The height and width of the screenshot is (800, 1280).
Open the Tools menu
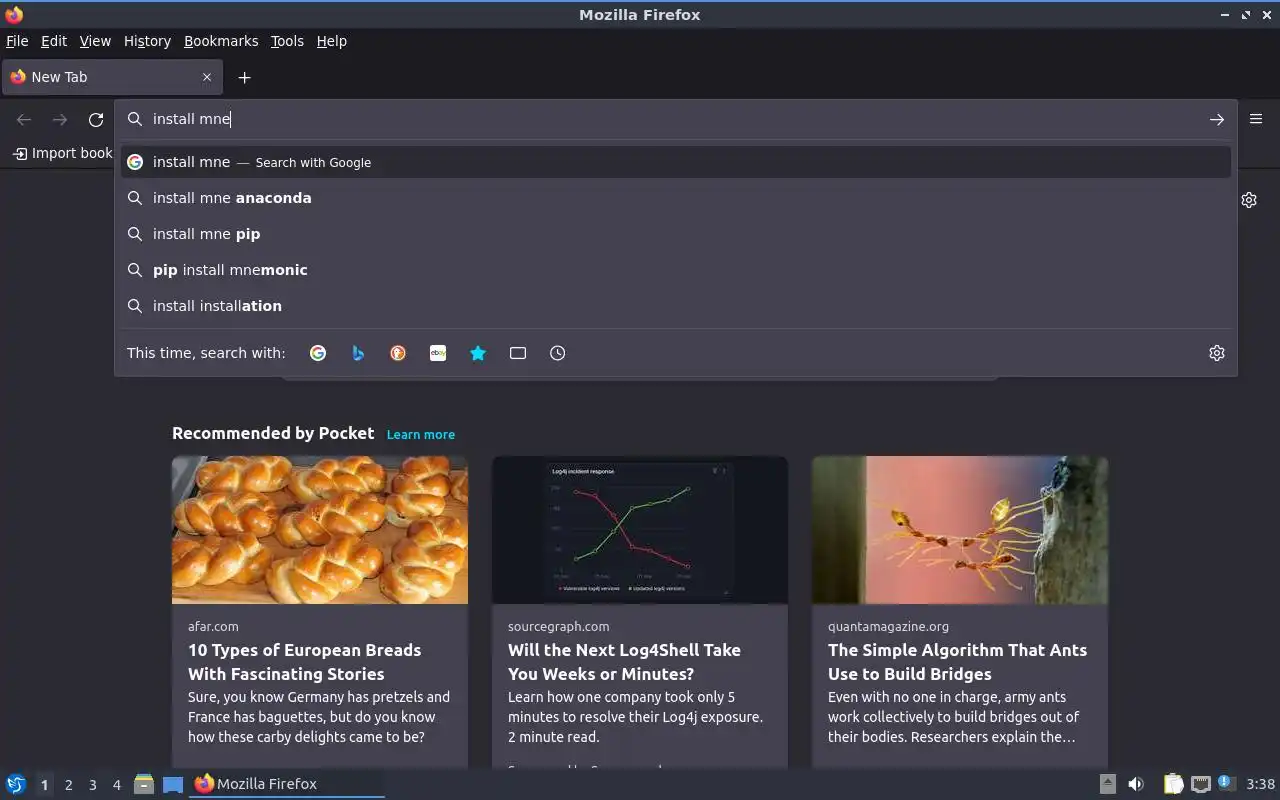tap(287, 41)
